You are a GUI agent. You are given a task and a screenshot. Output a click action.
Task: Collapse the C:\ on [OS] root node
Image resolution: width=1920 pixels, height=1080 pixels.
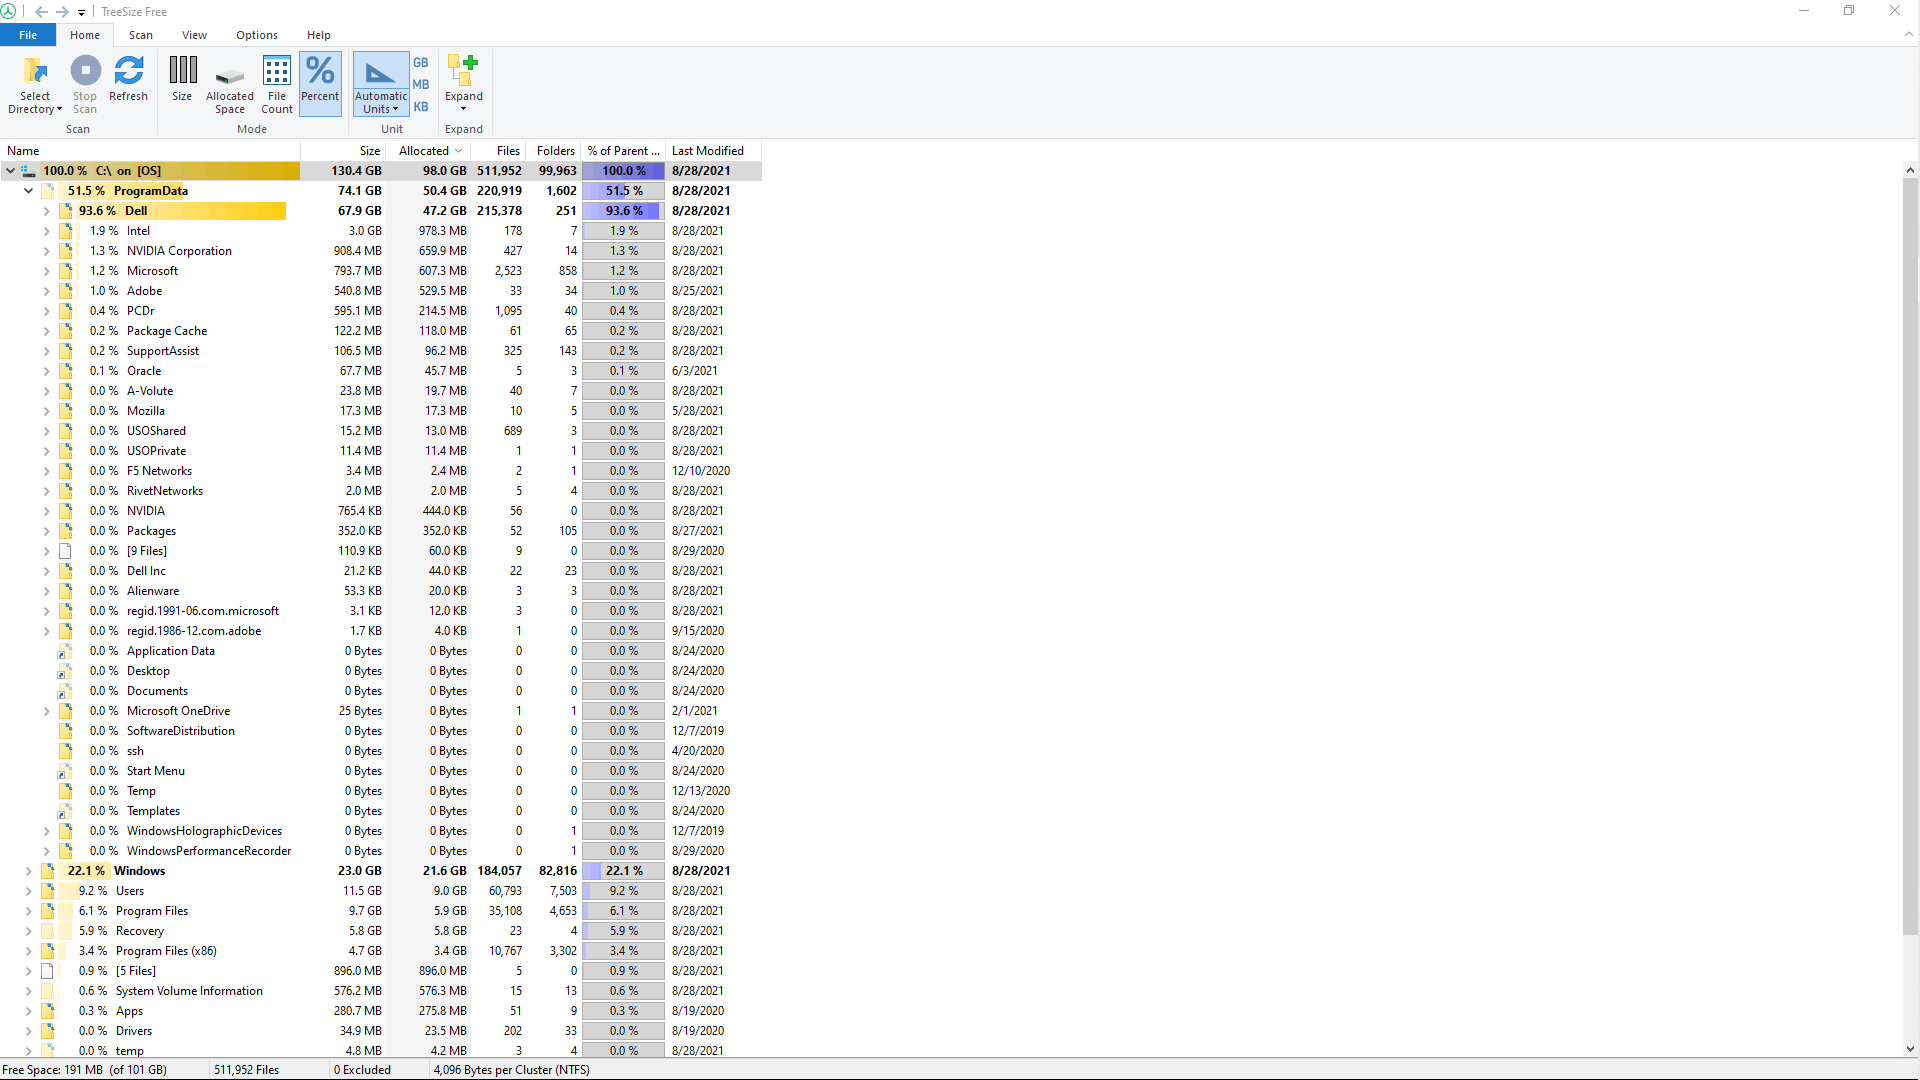point(10,171)
